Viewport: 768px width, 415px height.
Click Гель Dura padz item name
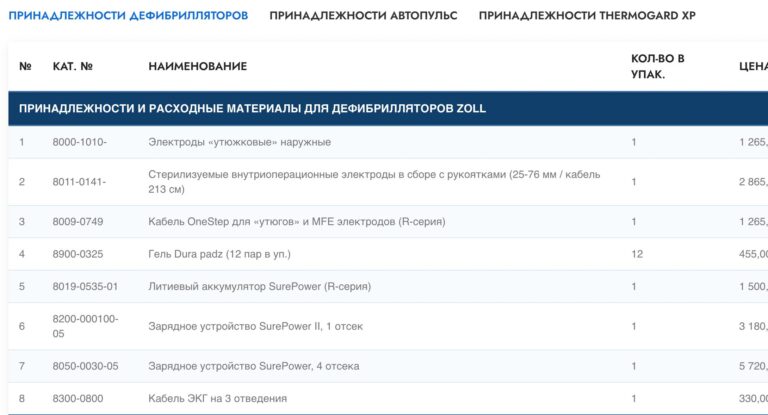pos(219,254)
